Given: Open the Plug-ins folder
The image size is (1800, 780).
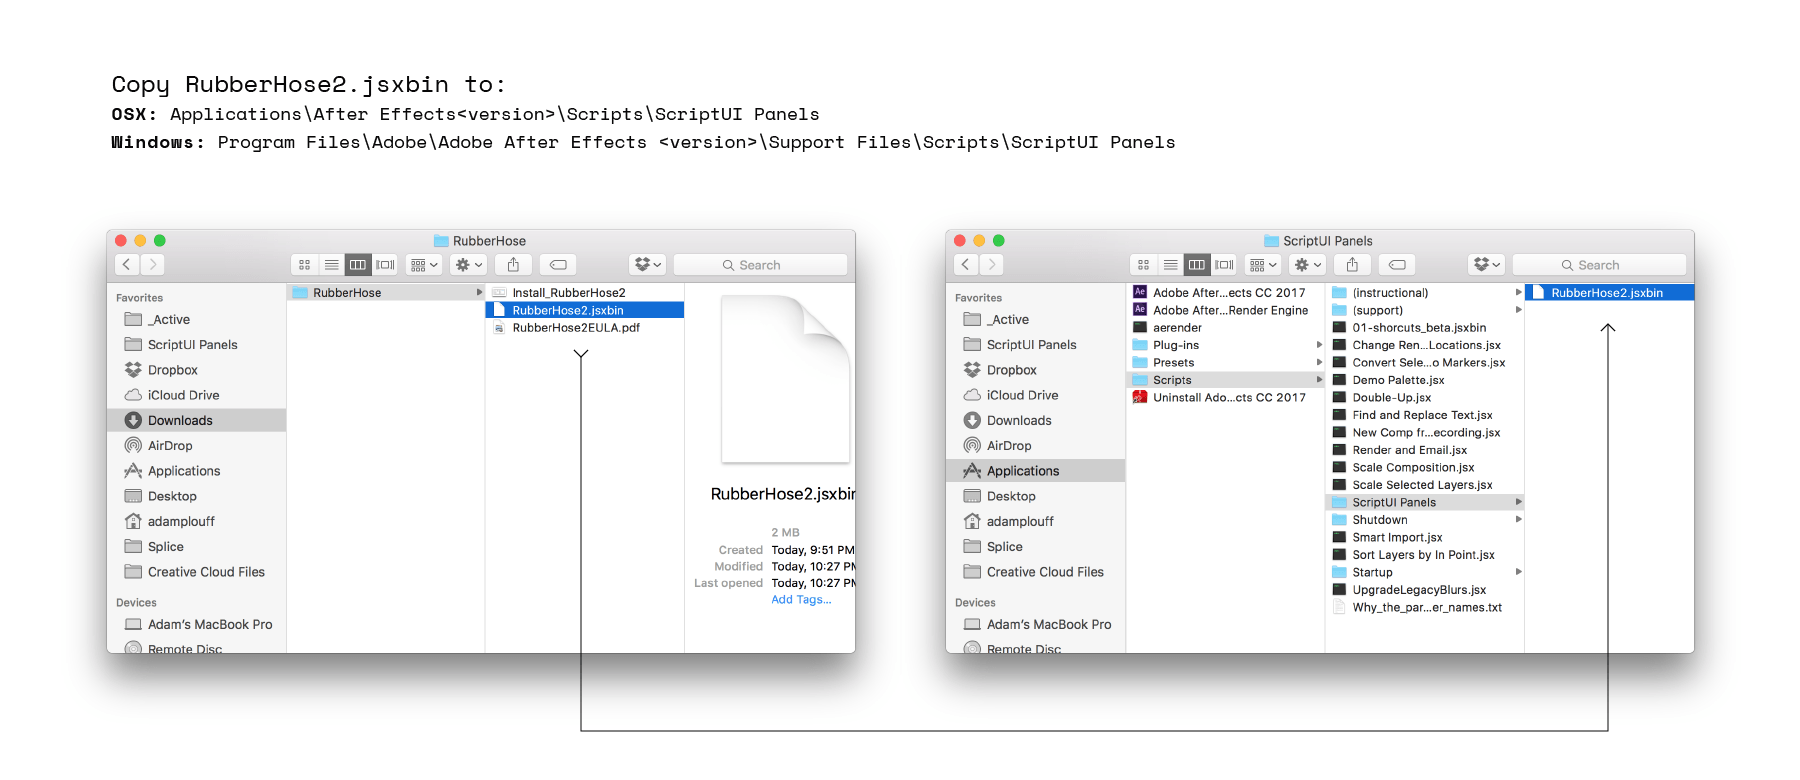Looking at the screenshot, I should point(1226,346).
